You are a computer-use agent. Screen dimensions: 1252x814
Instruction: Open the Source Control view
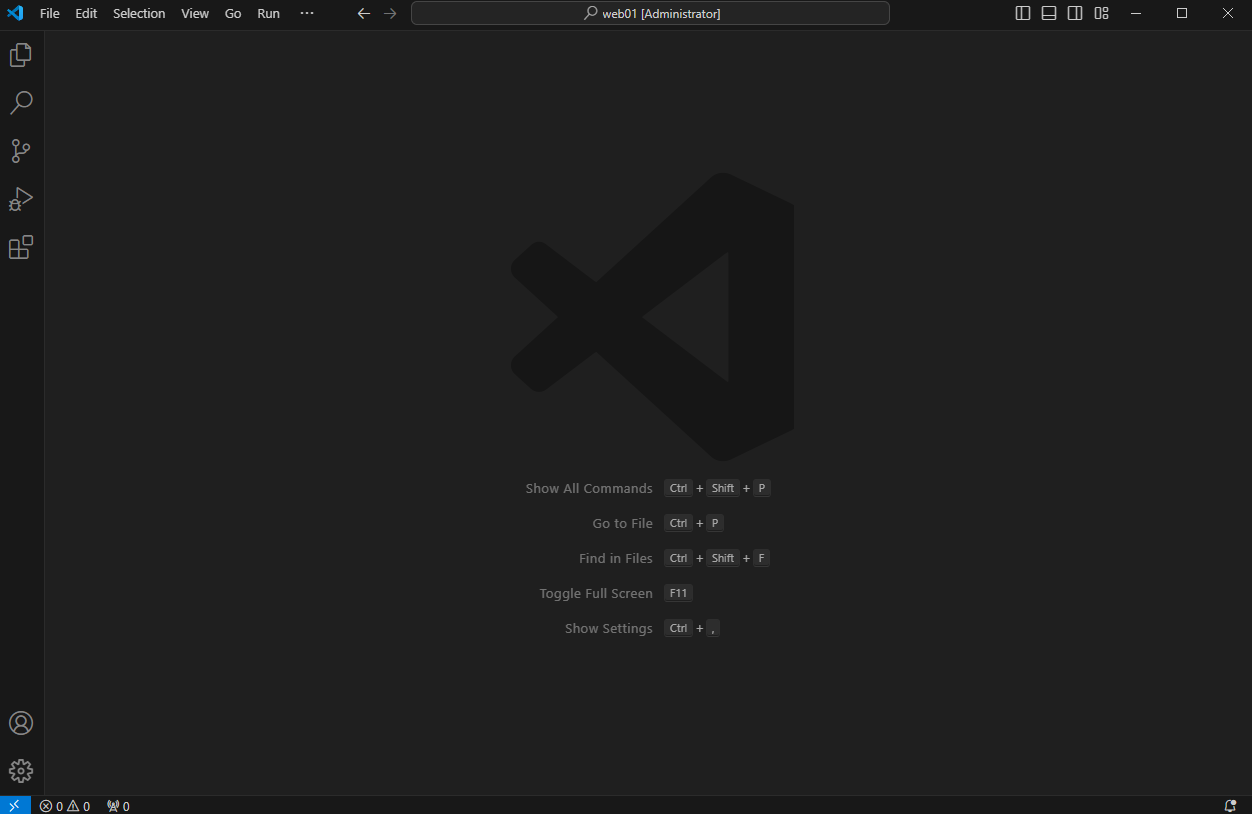click(21, 151)
